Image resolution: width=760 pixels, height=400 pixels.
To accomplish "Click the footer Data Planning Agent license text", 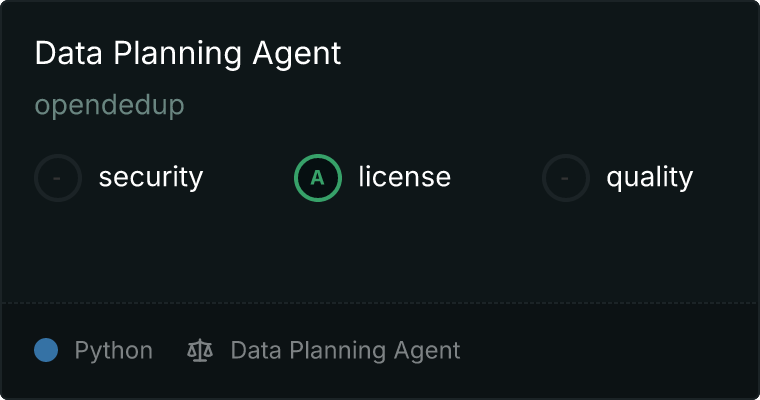I will (345, 351).
